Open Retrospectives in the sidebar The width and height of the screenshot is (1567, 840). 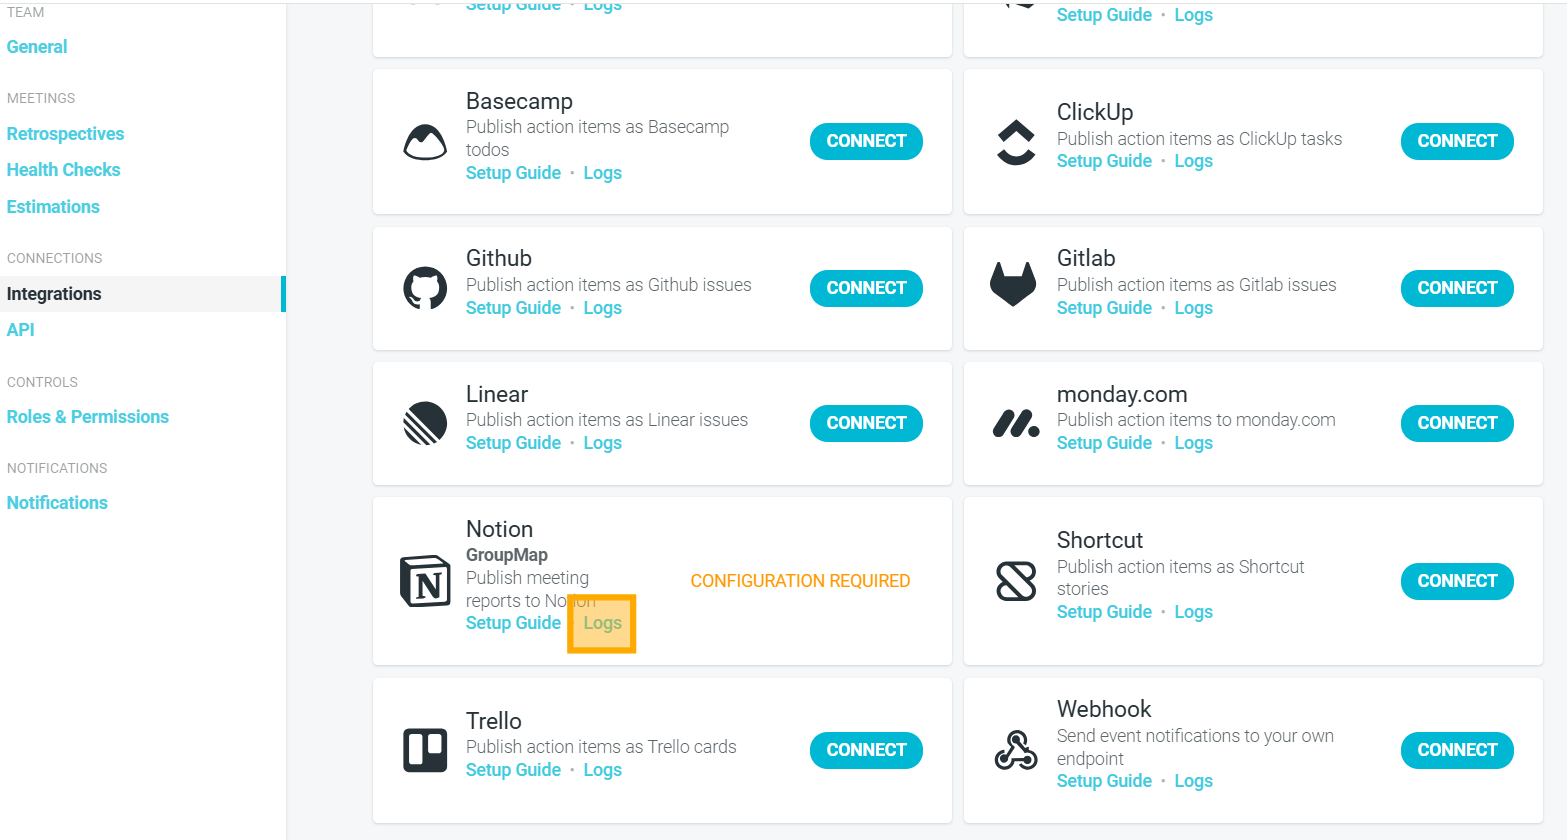65,134
